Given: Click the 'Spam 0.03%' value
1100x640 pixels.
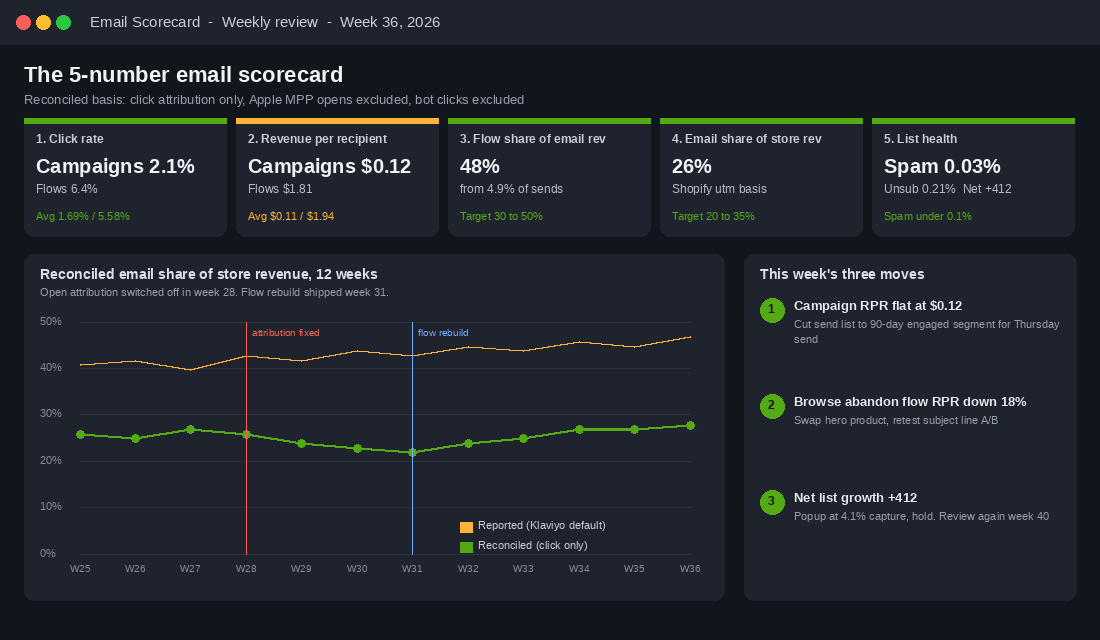Looking at the screenshot, I should 941,166.
